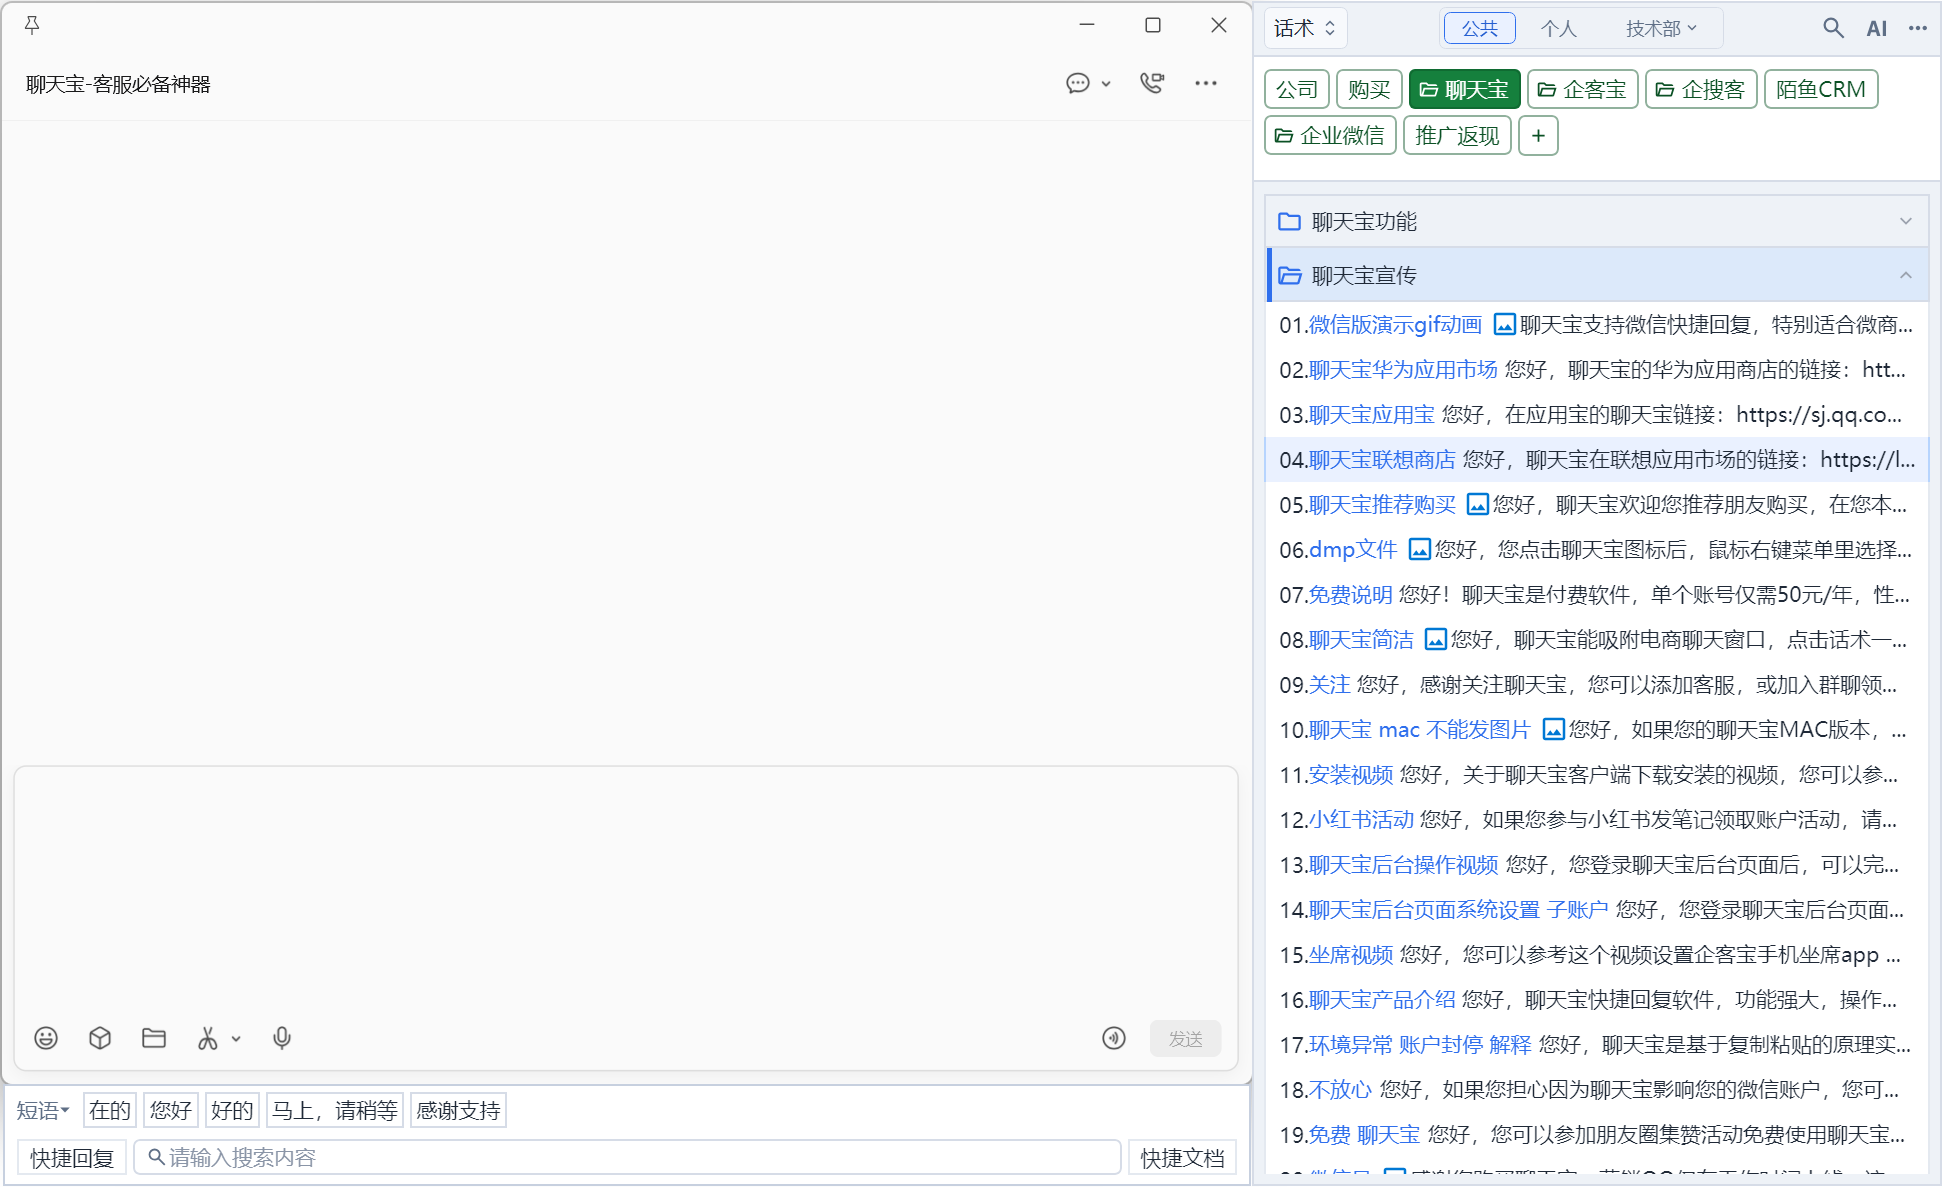Click image icon on 06 dmp文件 row

1419,550
